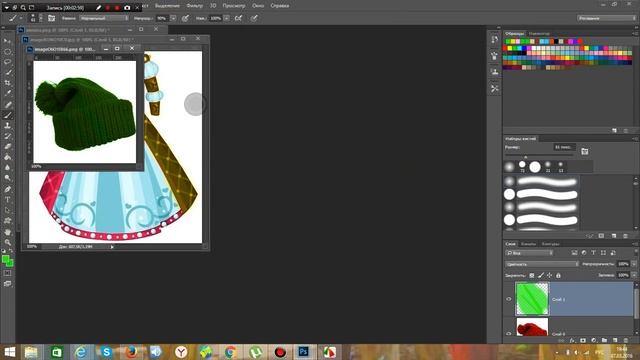
Task: Adjust the brush size slider
Action: (526, 157)
